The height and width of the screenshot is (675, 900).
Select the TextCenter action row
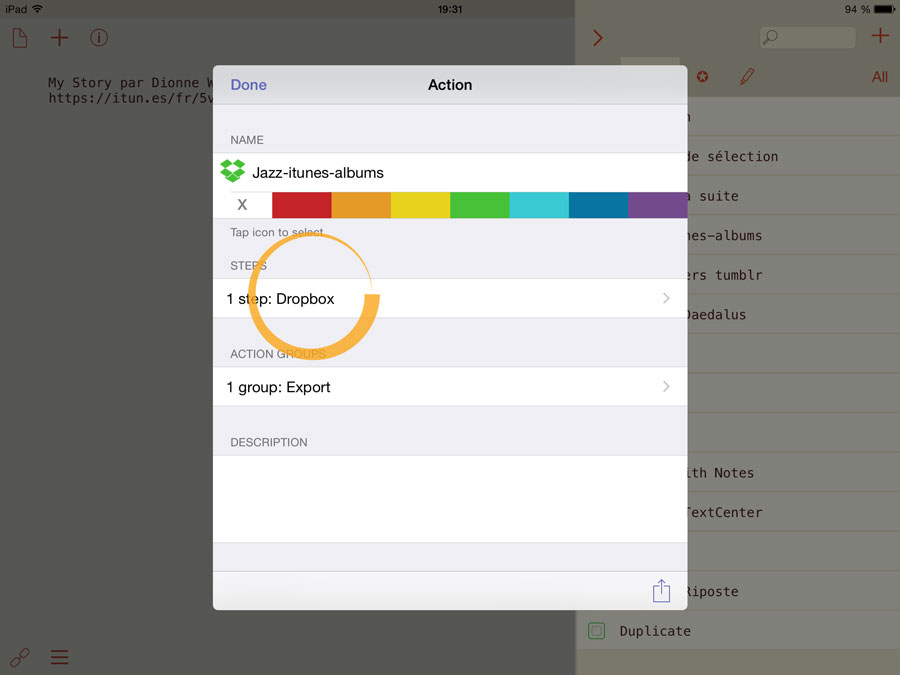[x=794, y=513]
